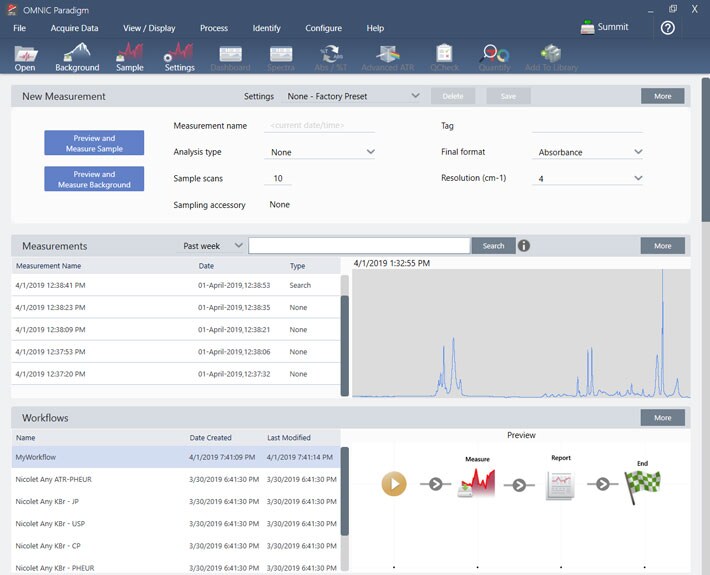Click Preview and Measure Background button
This screenshot has height=575, width=710.
[x=94, y=179]
